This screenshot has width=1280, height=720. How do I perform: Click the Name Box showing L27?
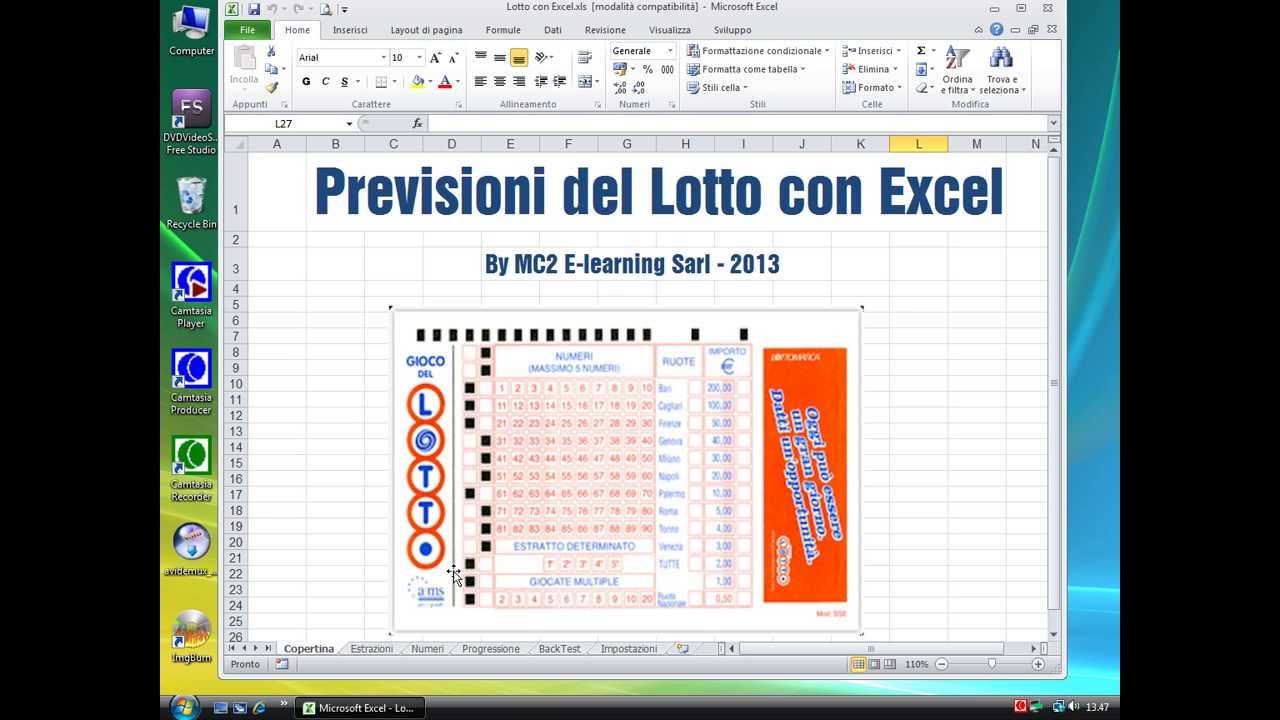click(284, 124)
